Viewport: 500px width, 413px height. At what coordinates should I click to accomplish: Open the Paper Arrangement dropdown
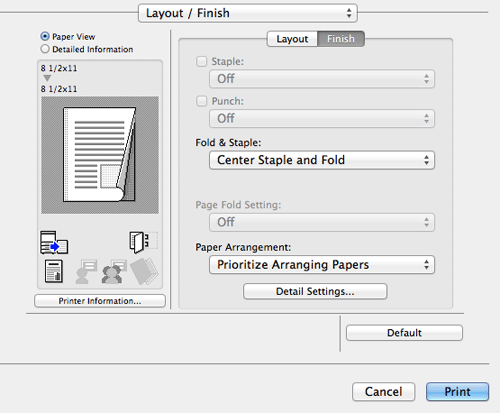322,265
